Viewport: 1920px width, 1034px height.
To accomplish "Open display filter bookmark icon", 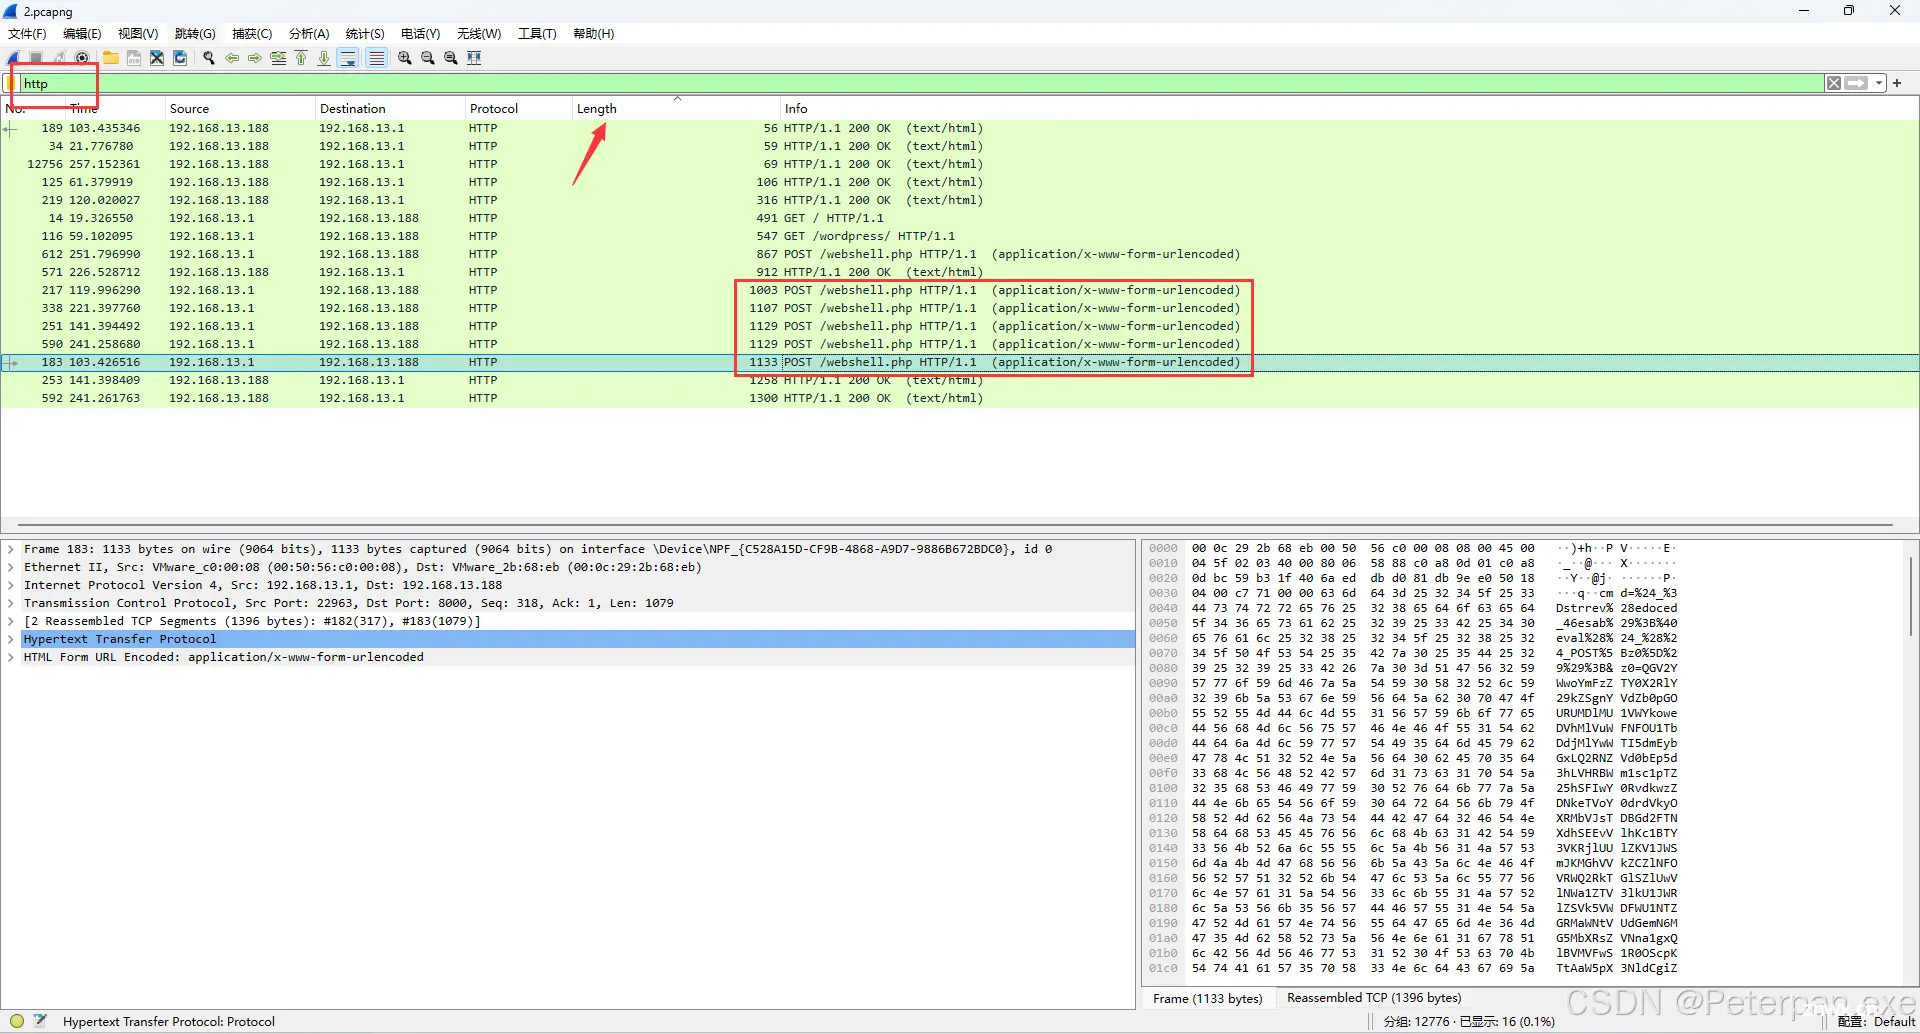I will 12,83.
